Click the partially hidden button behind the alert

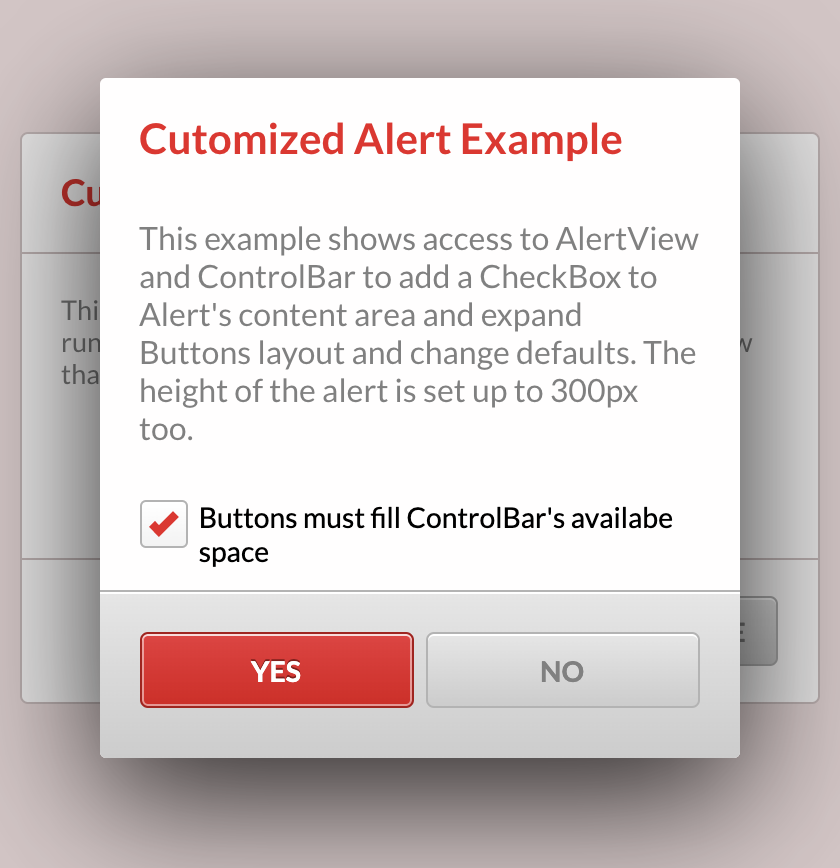pos(759,631)
